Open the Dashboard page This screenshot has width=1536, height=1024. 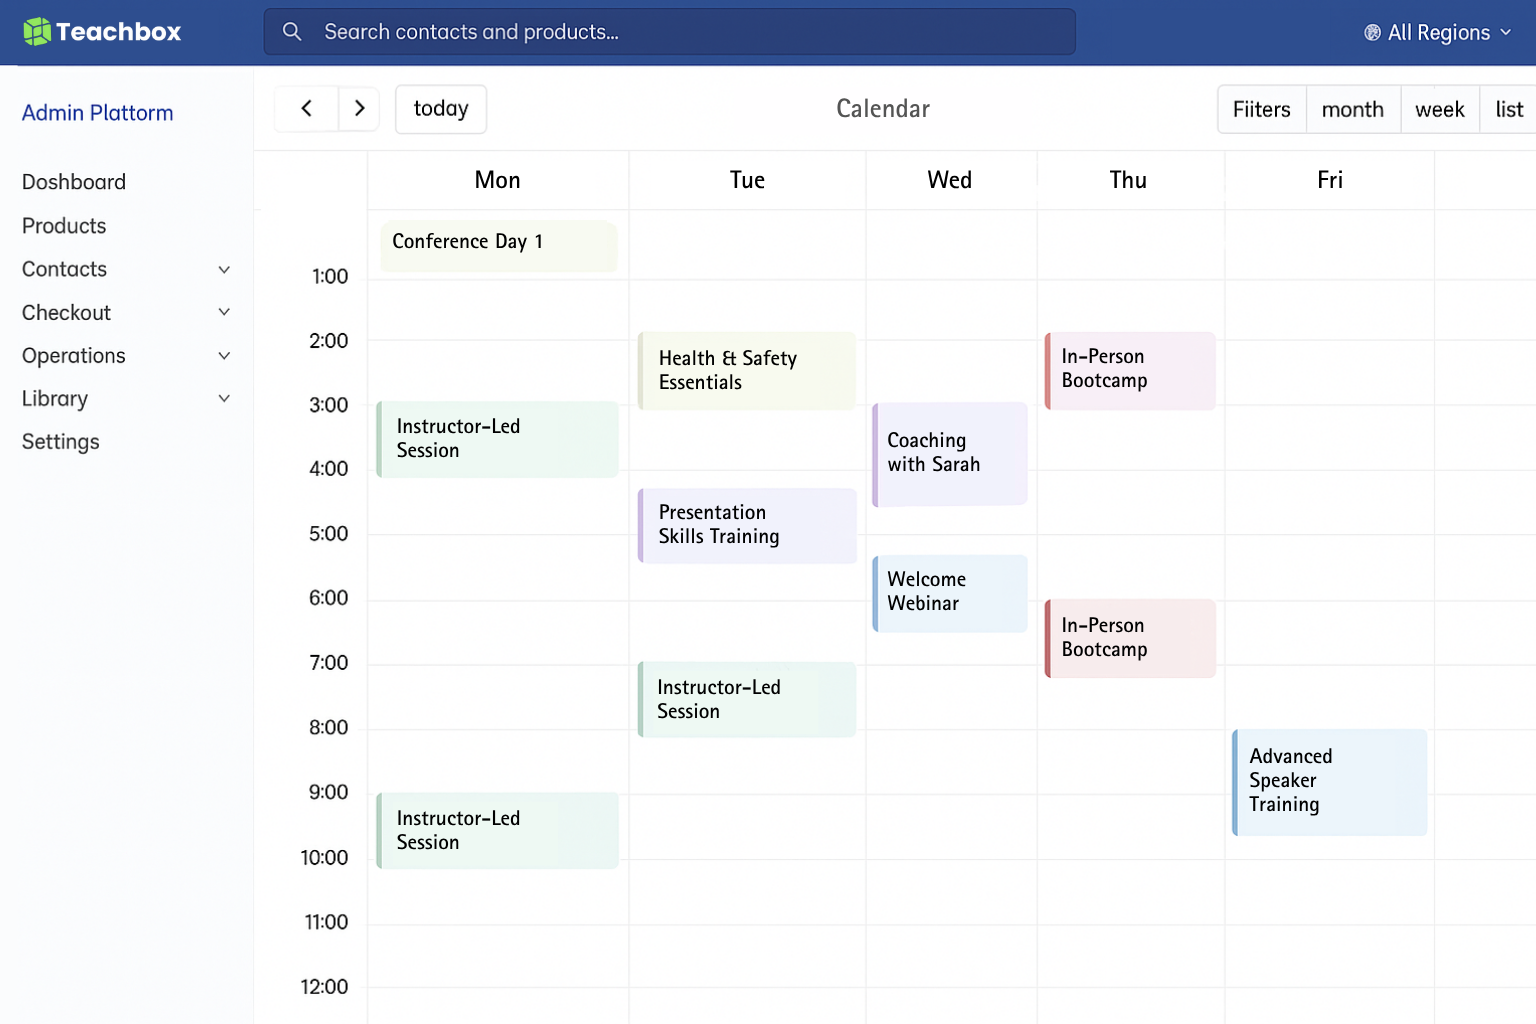pos(74,182)
